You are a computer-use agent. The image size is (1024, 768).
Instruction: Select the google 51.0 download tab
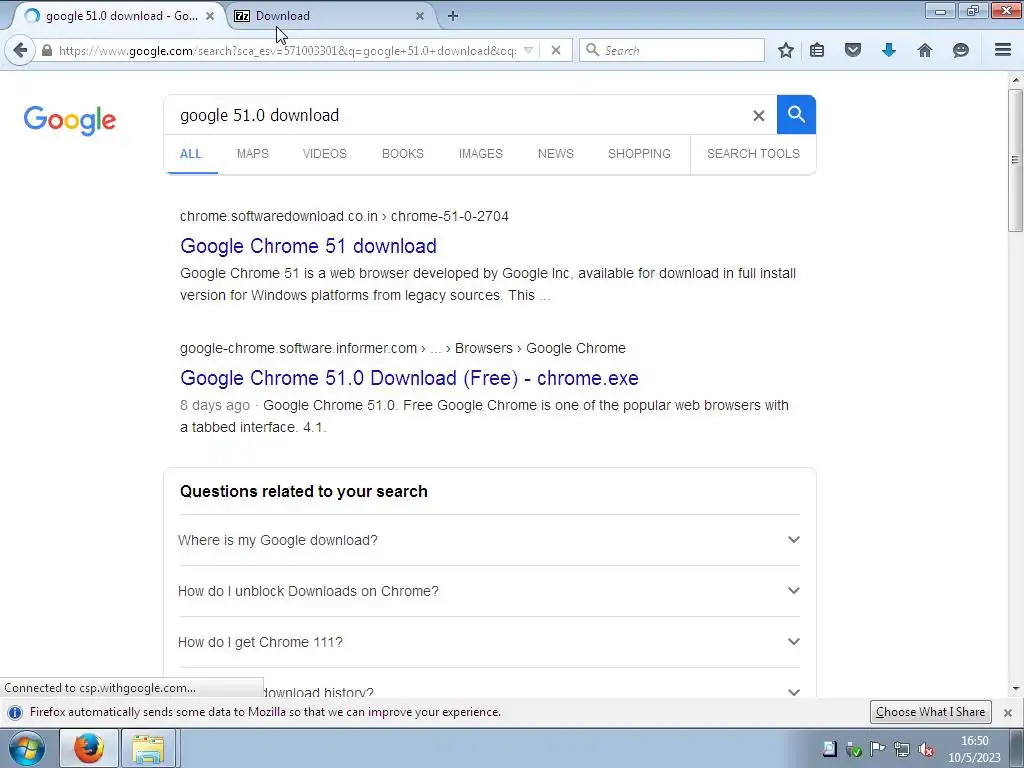coord(118,16)
